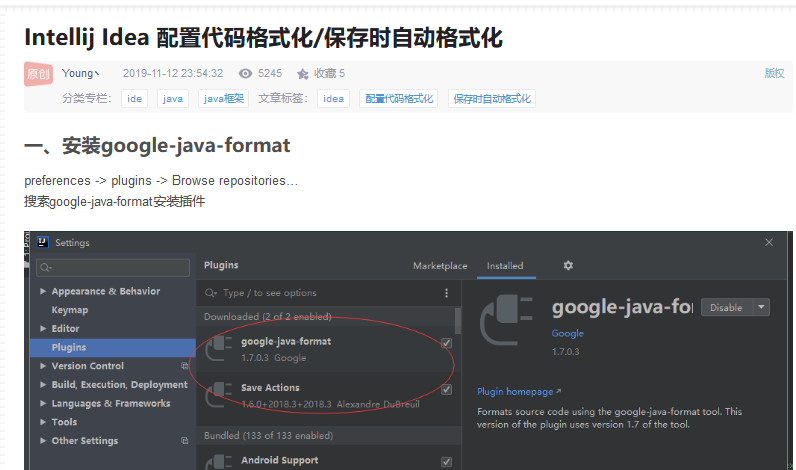Open the Google vendor link
Screen dimensions: 796x470
tap(568, 333)
